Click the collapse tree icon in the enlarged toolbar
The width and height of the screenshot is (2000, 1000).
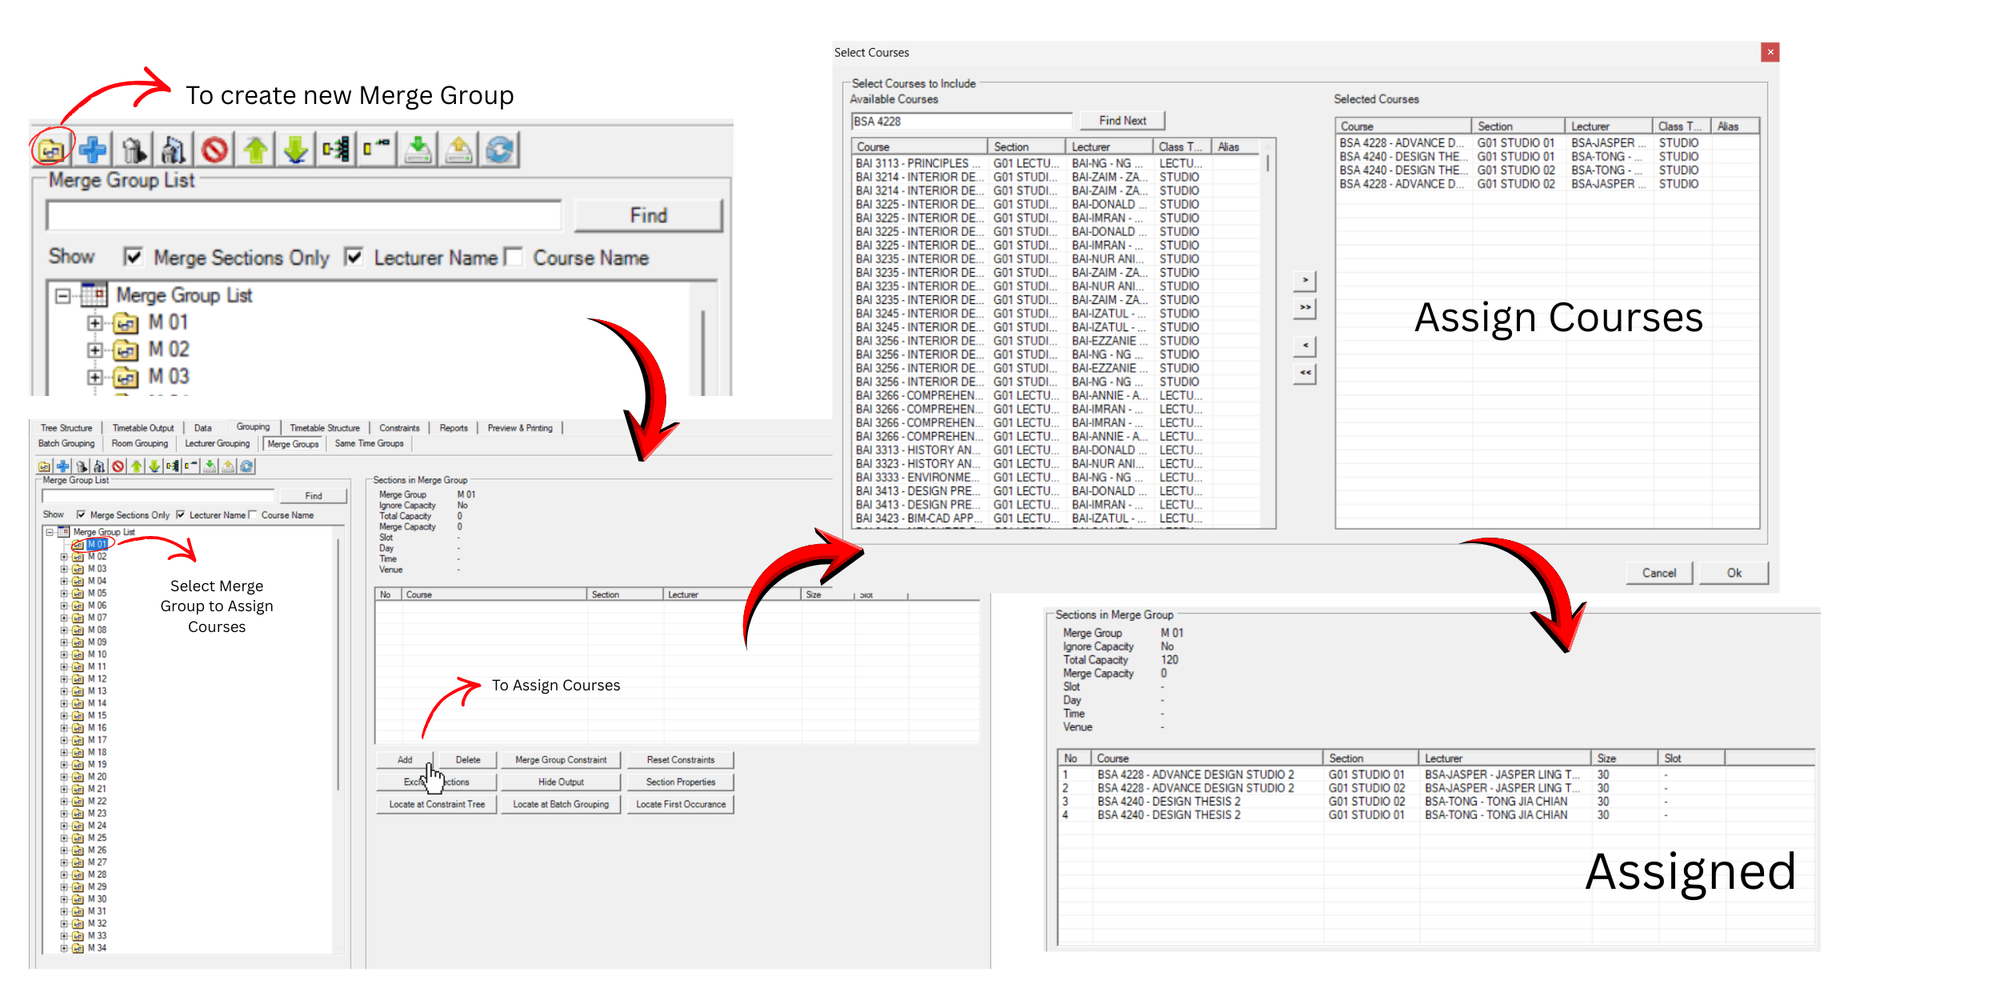pos(378,150)
